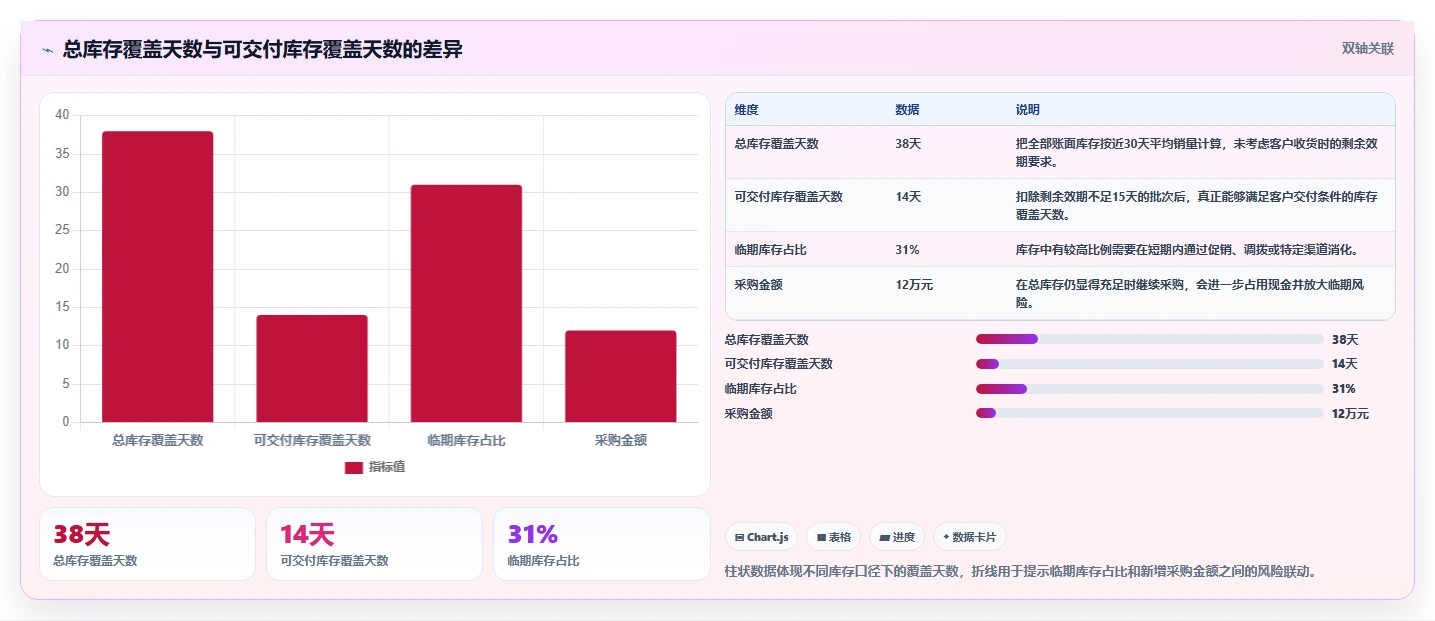The height and width of the screenshot is (621, 1435).
Task: Click the 采购金额 cell in table
Action: click(x=758, y=285)
